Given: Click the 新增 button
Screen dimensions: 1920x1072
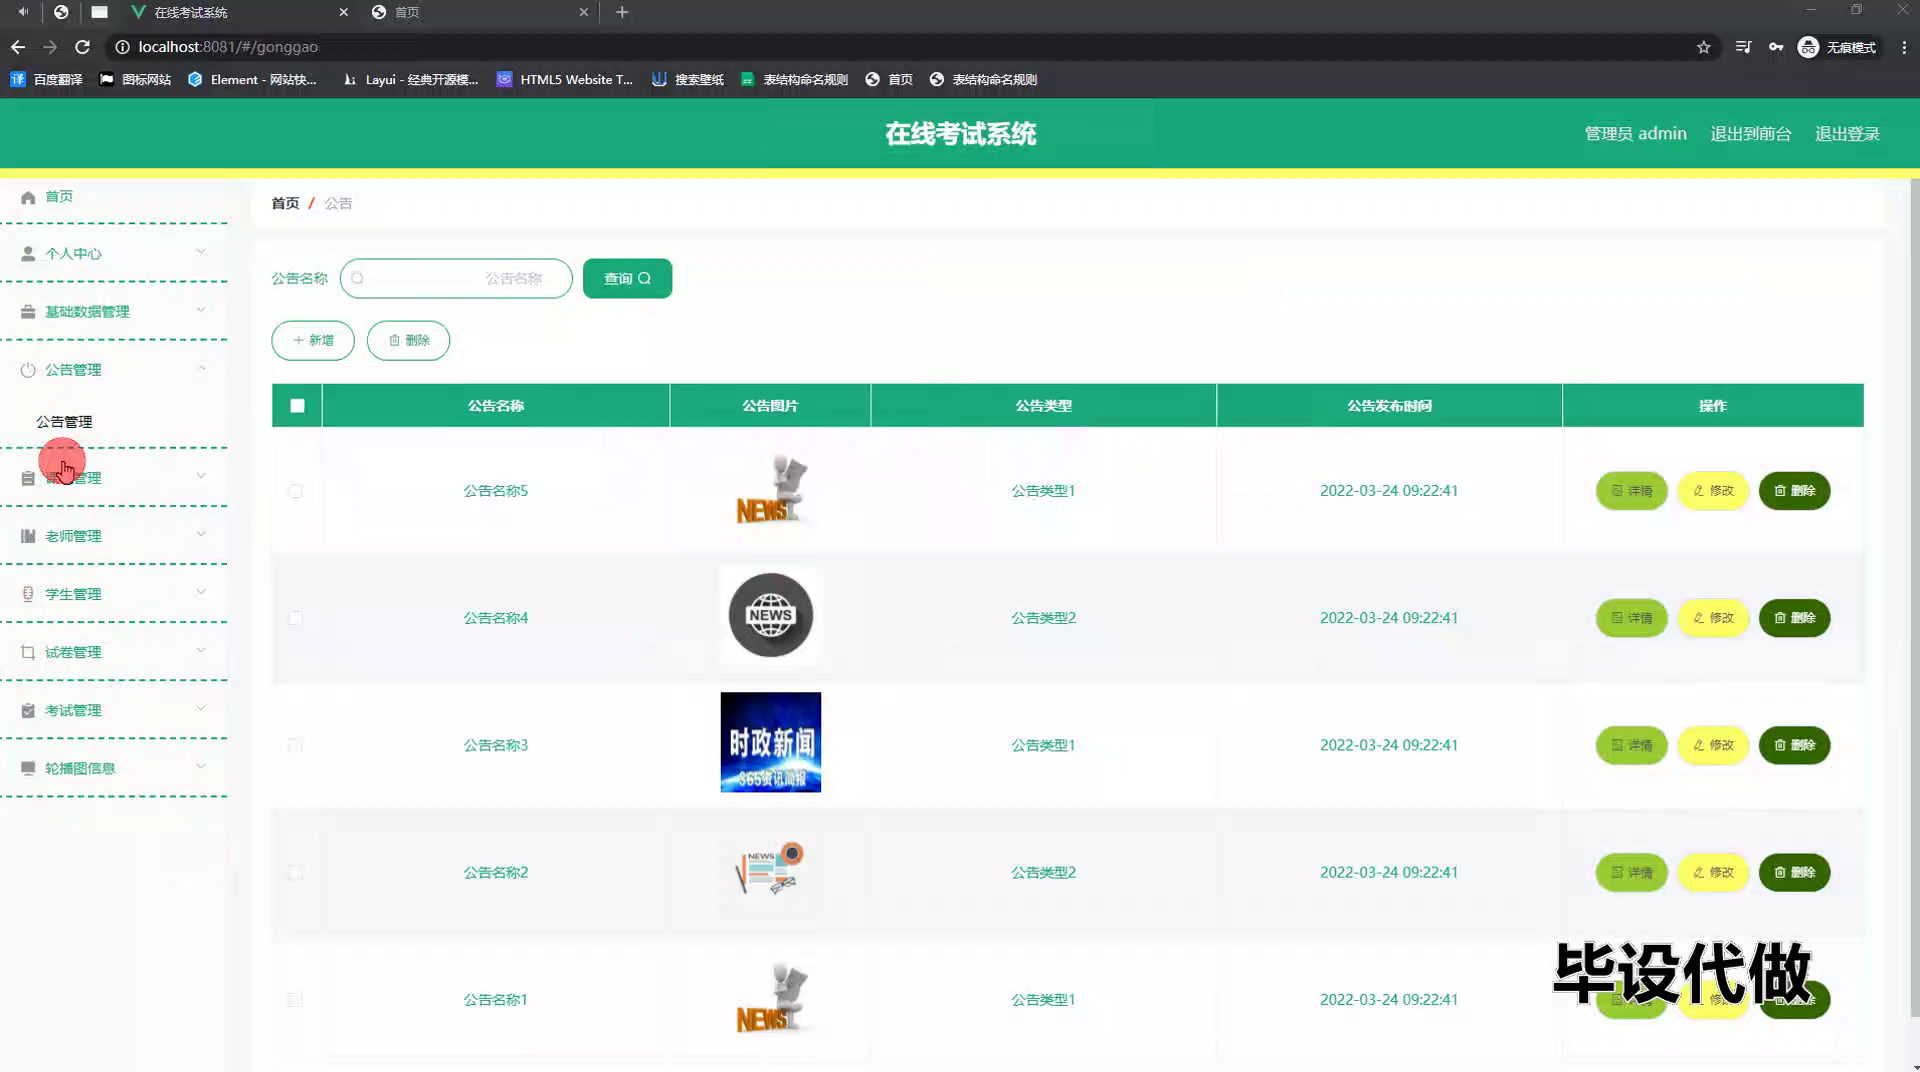Looking at the screenshot, I should click(313, 341).
